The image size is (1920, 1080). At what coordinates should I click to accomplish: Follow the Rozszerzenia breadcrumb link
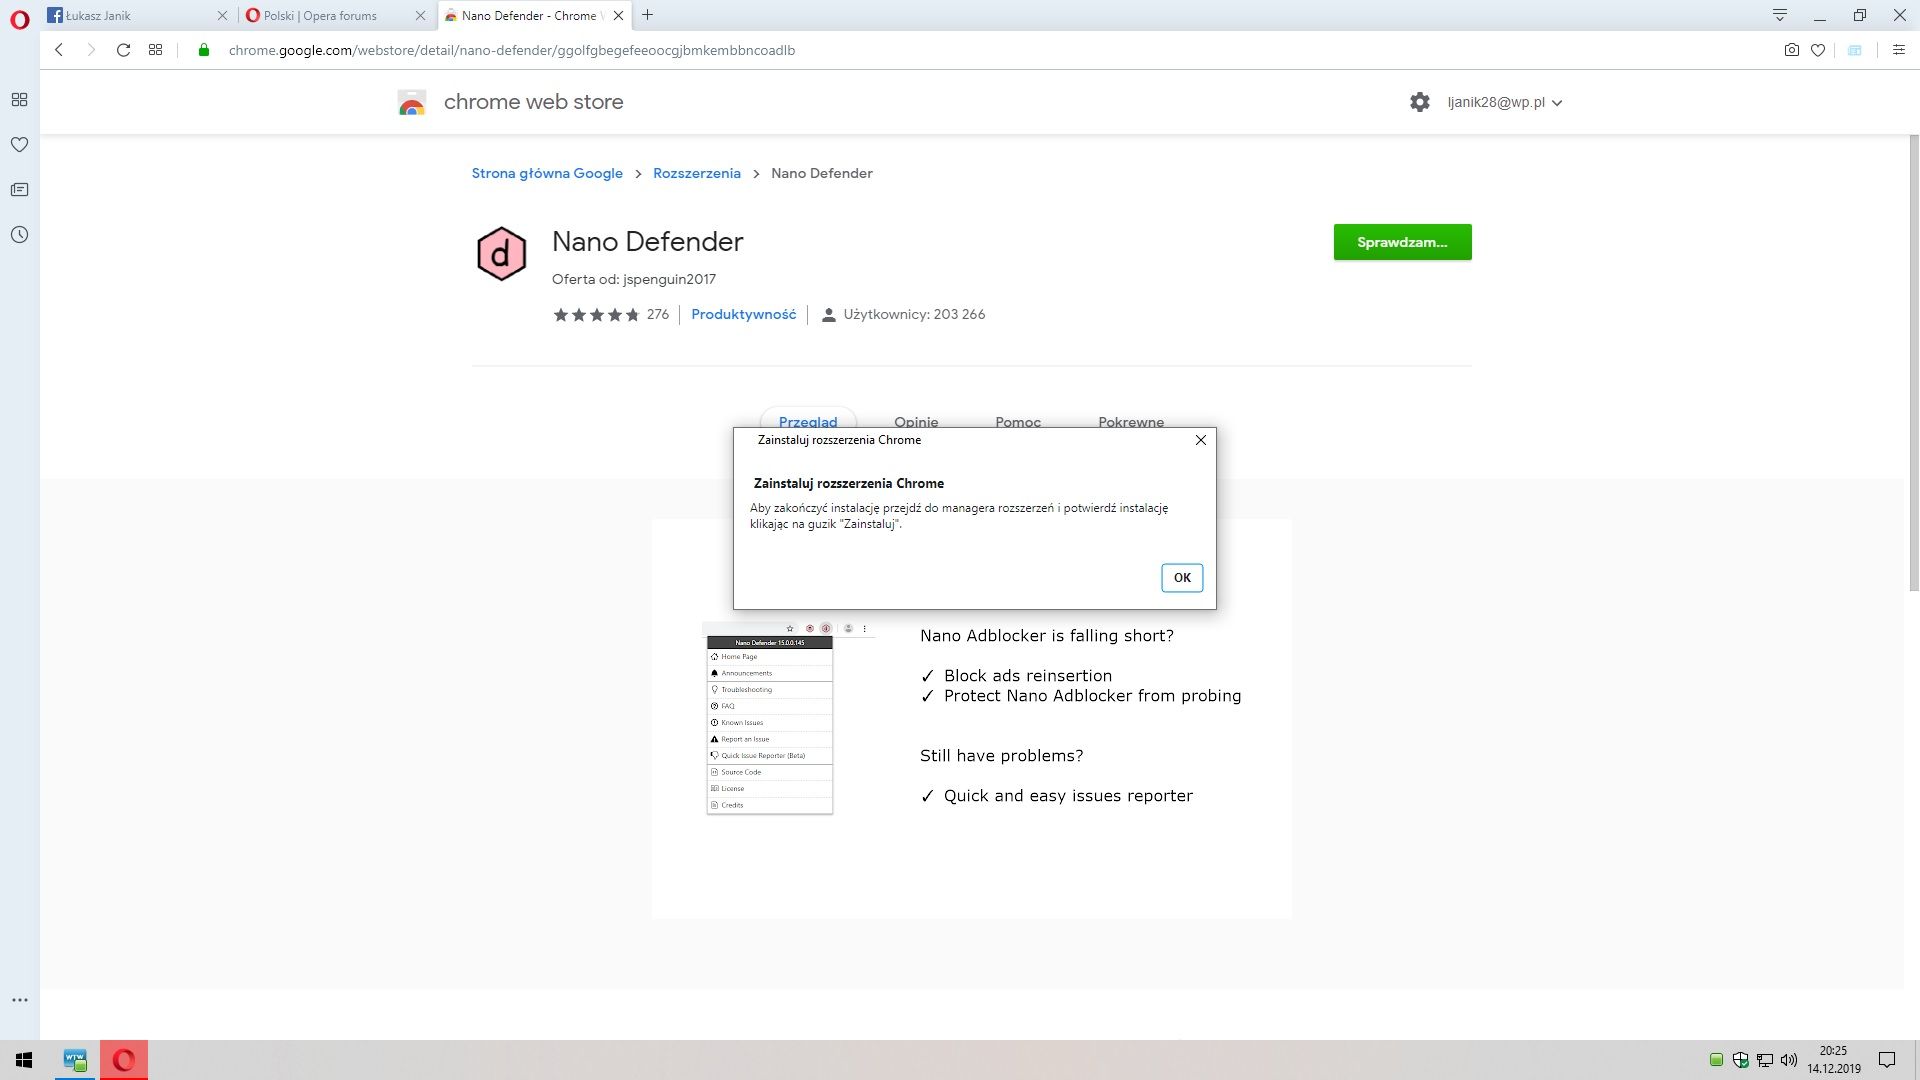697,173
